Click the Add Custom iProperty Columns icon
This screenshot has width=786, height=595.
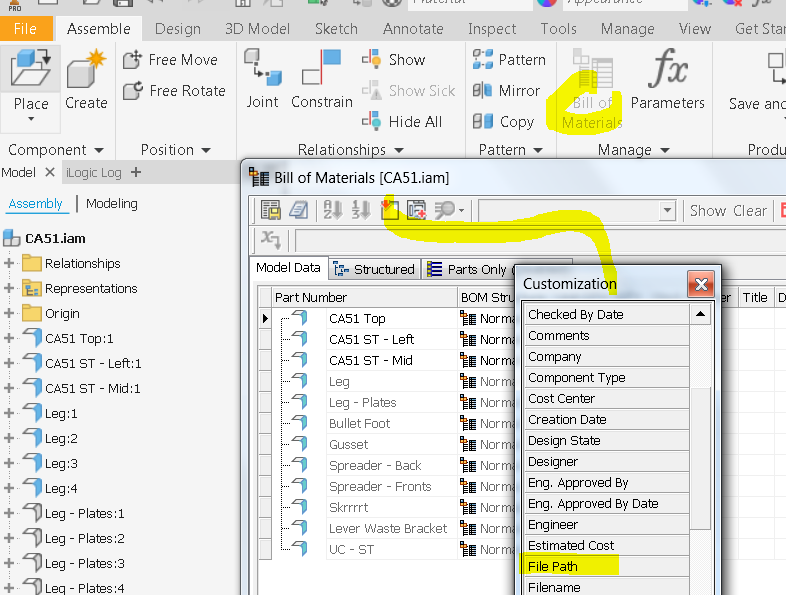417,210
